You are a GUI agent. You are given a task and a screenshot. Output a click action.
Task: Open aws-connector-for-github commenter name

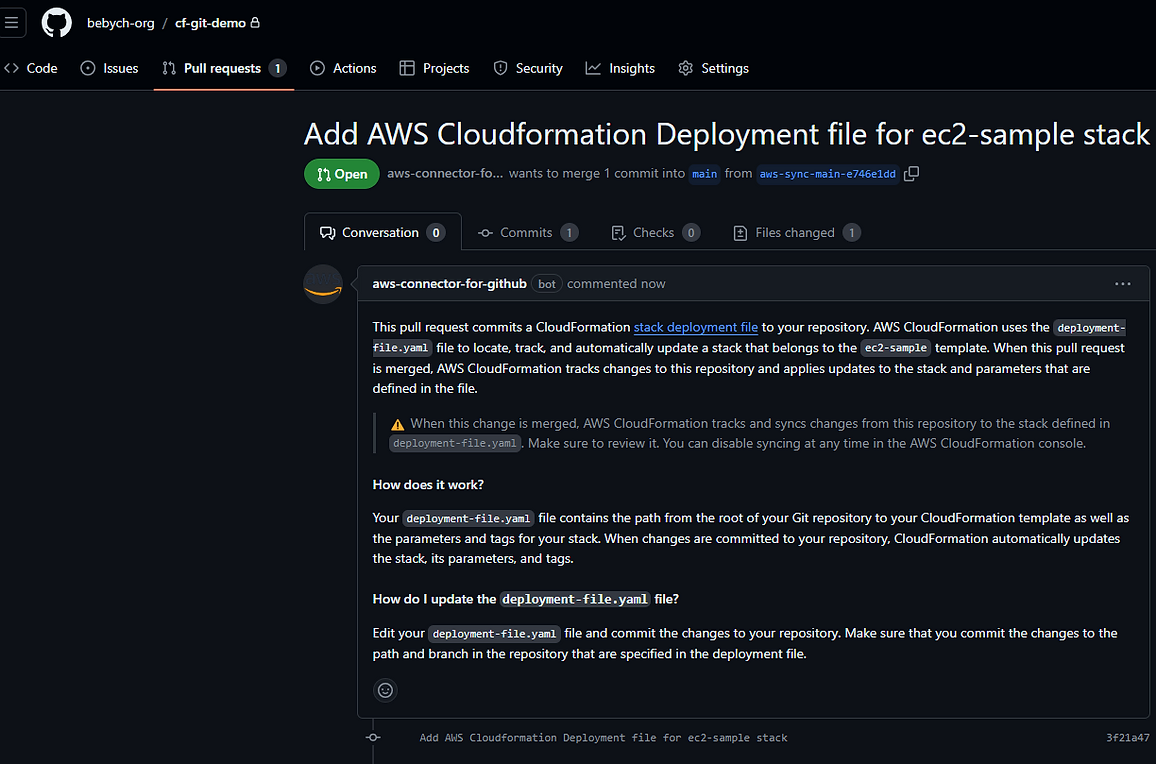click(x=449, y=284)
